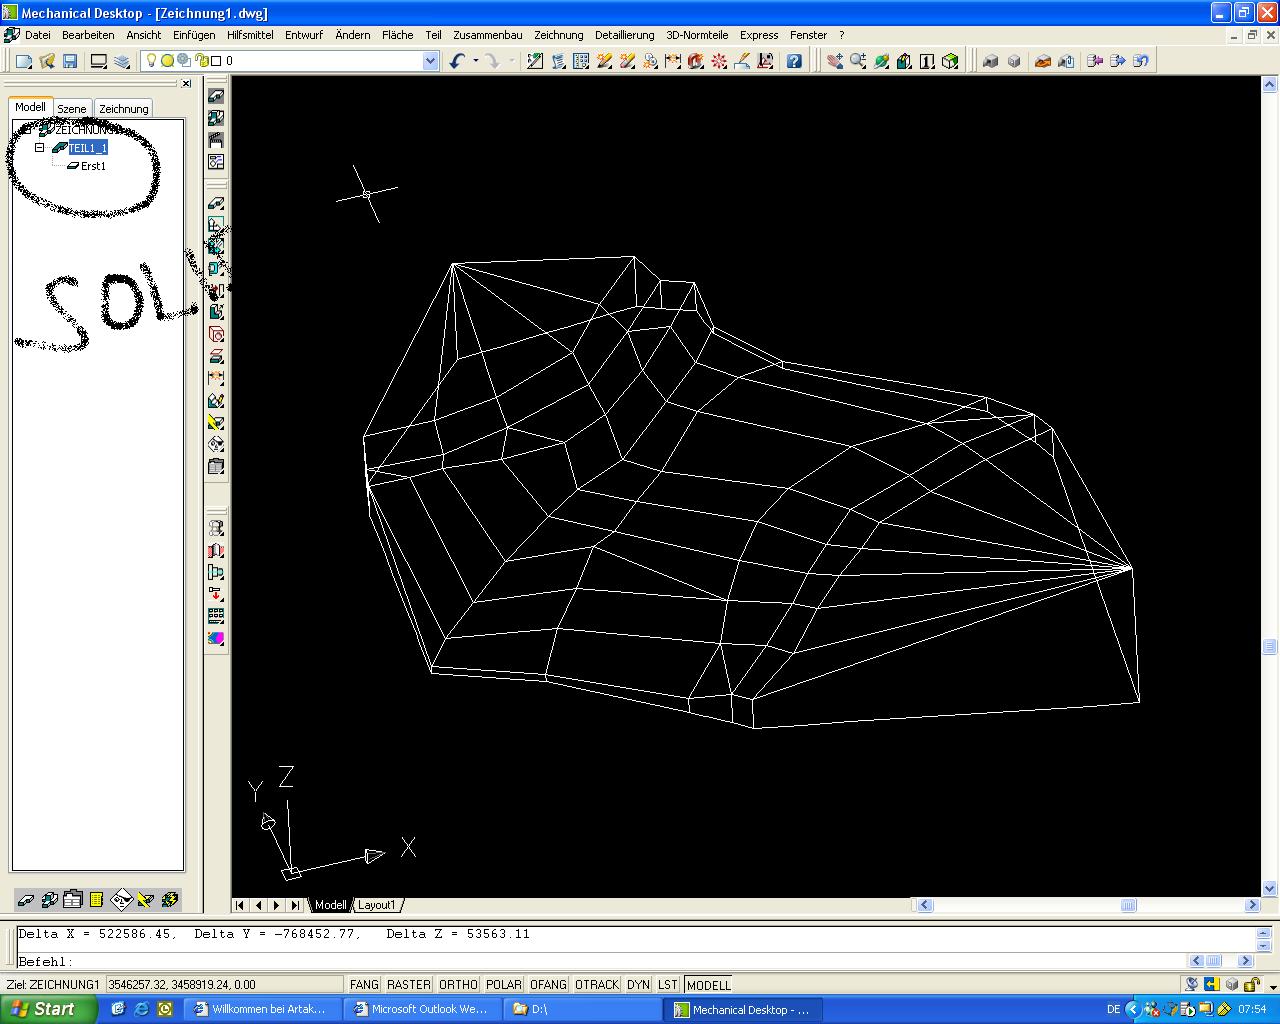
Task: Click the Open file icon in the toolbar
Action: pyautogui.click(x=47, y=61)
